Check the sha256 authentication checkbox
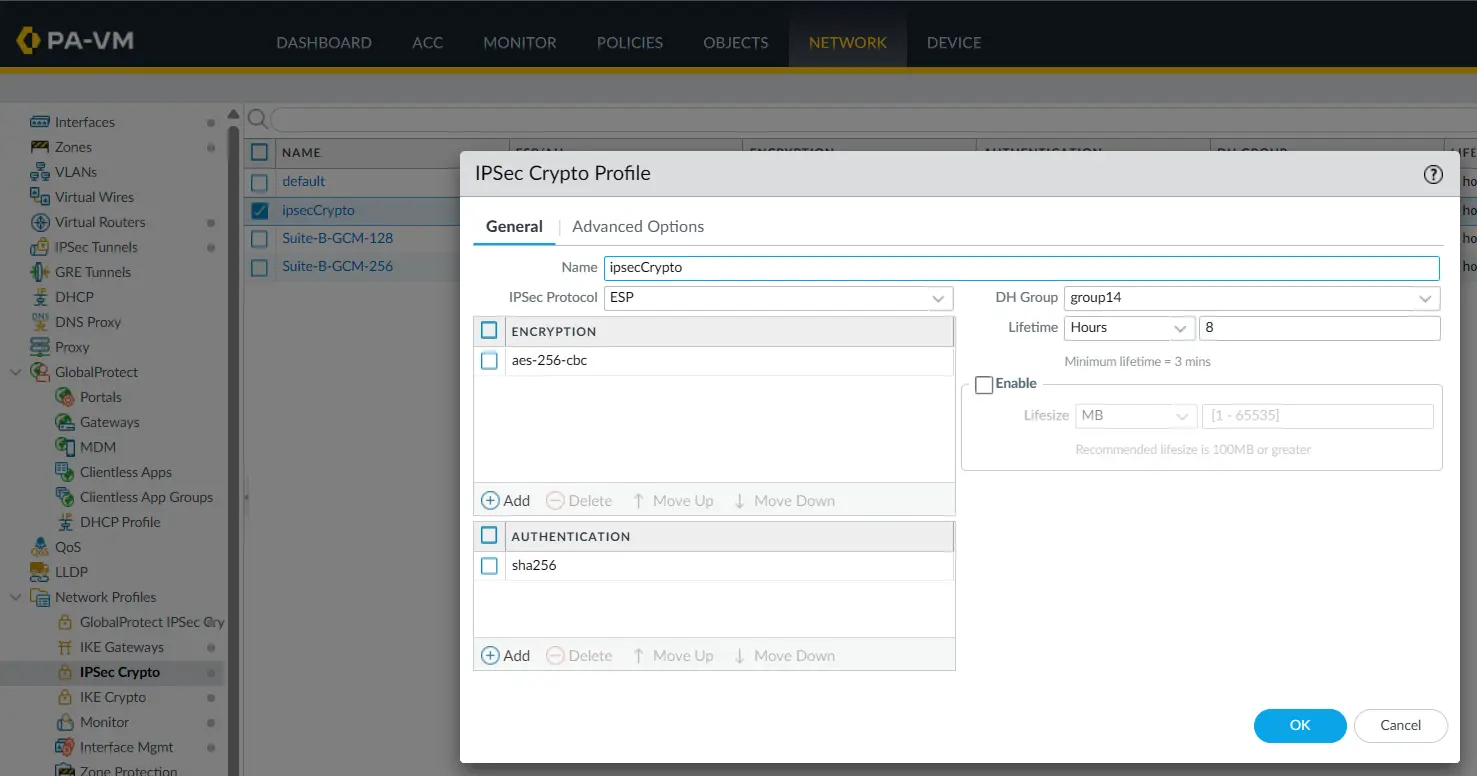Viewport: 1477px width, 776px height. [489, 565]
